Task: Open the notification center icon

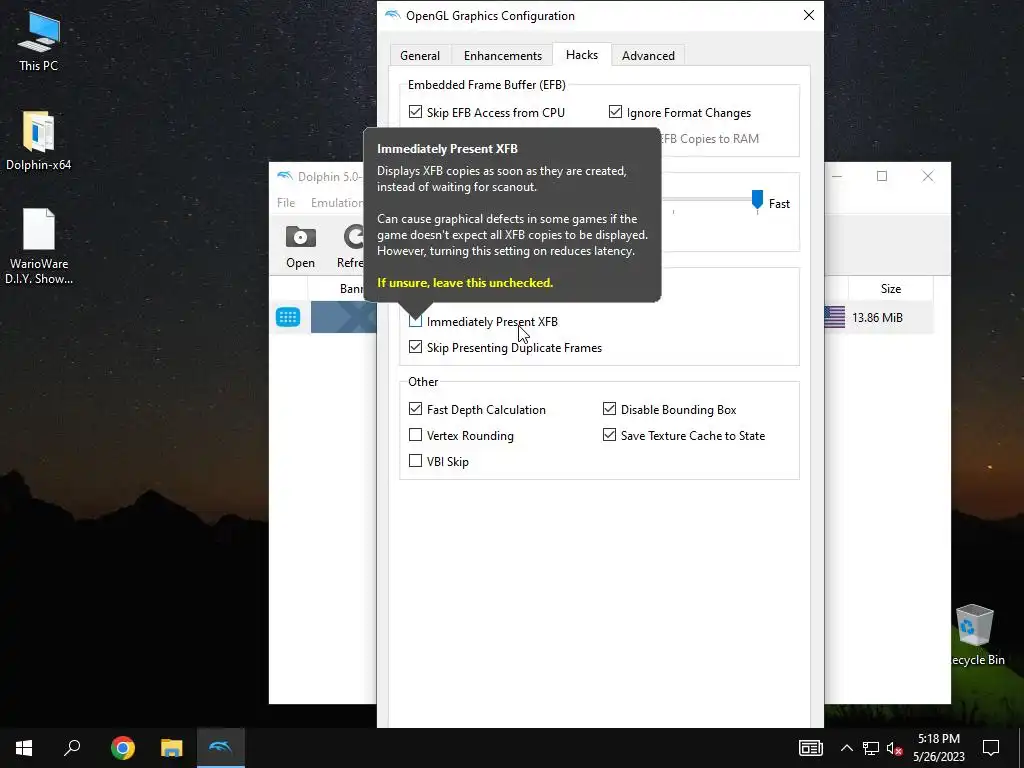Action: pos(991,748)
